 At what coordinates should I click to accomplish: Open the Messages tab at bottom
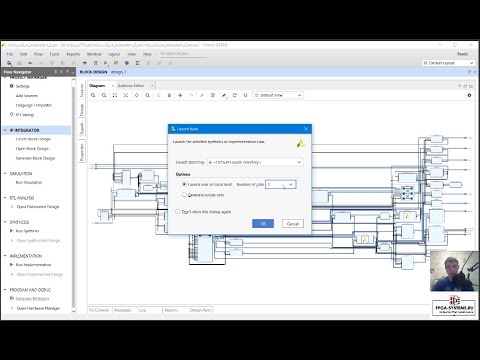pos(123,310)
